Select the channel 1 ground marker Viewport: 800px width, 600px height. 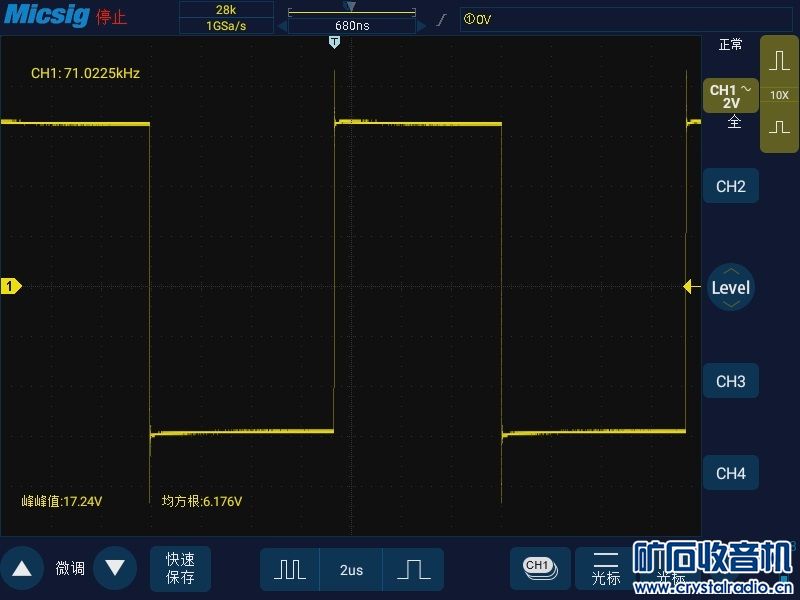(x=11, y=286)
